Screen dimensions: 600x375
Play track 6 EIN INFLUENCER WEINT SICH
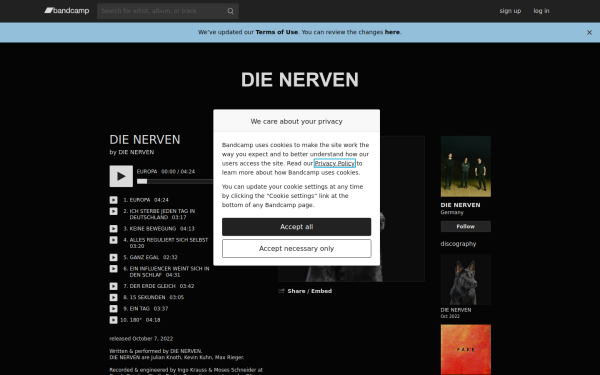(x=113, y=269)
